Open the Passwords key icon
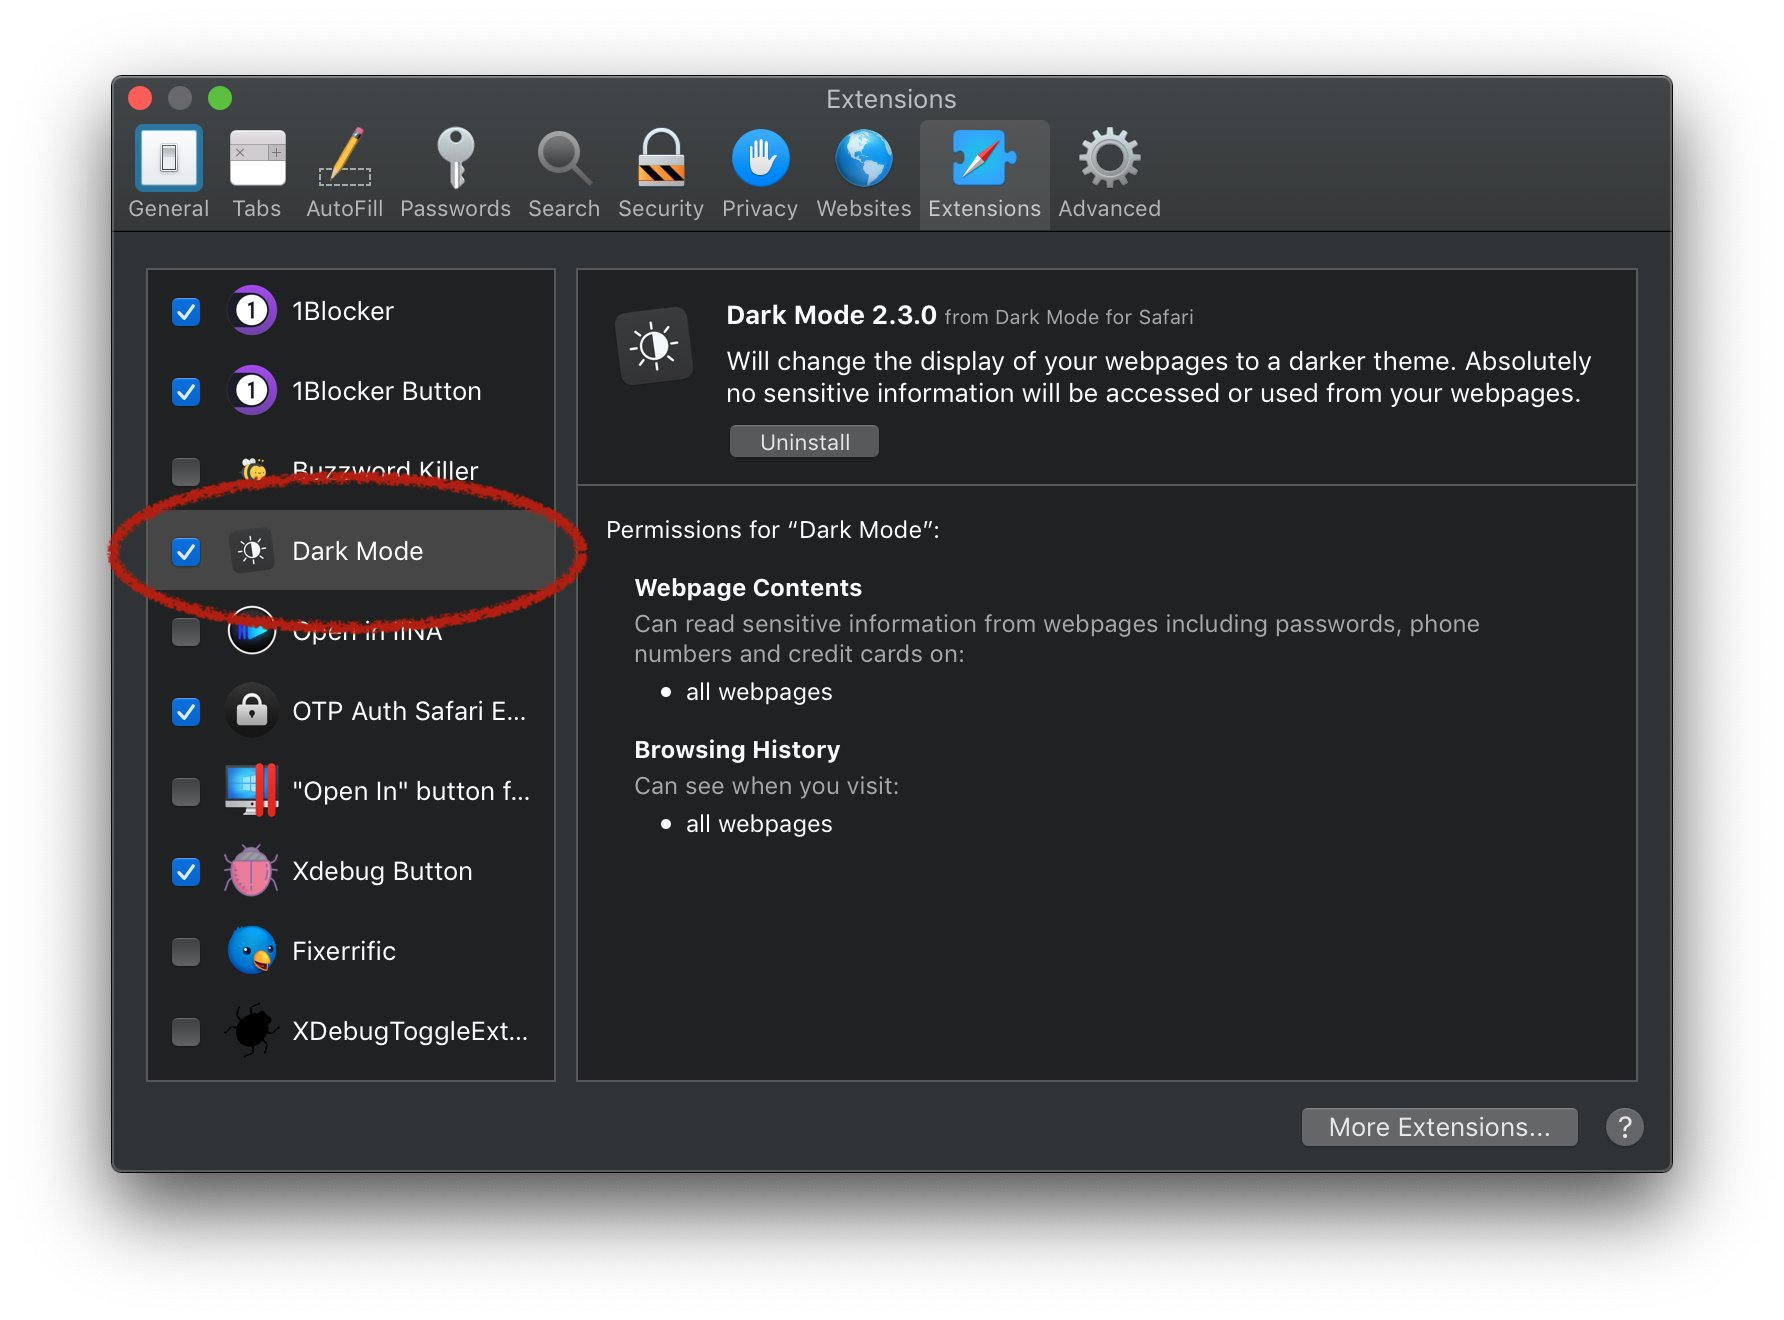This screenshot has width=1784, height=1320. pos(456,158)
